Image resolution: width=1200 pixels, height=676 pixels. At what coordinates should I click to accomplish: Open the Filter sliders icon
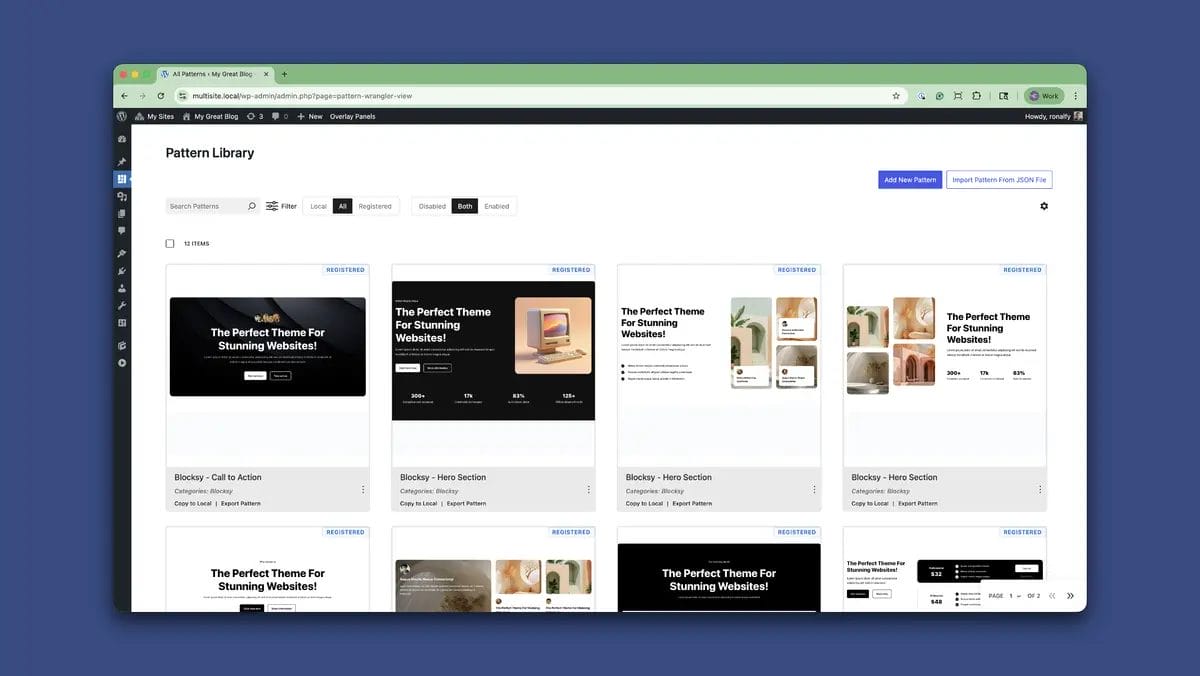(x=272, y=206)
